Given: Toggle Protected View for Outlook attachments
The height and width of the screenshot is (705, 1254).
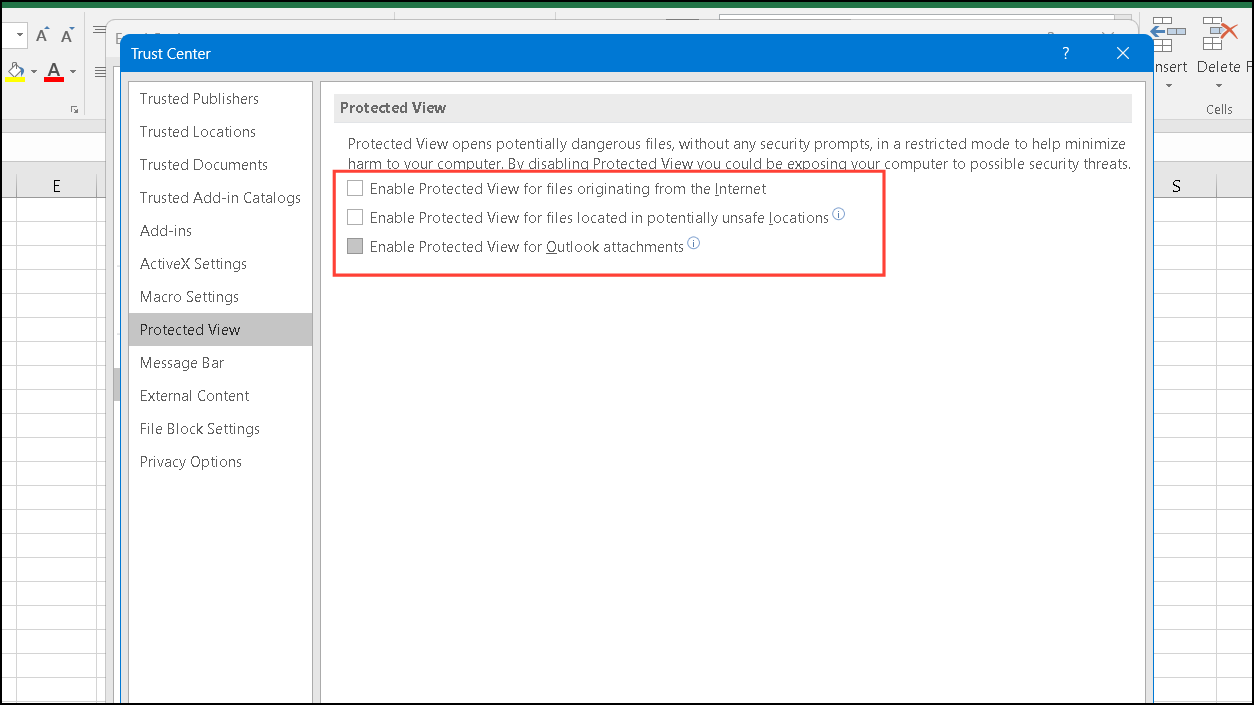Looking at the screenshot, I should pyautogui.click(x=355, y=245).
